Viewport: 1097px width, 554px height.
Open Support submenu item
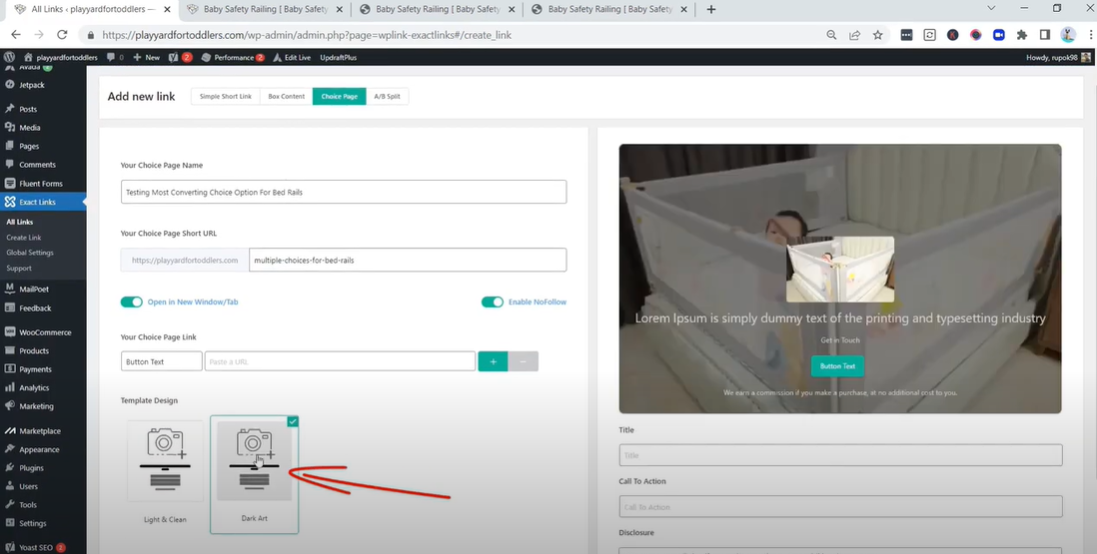pyautogui.click(x=19, y=268)
